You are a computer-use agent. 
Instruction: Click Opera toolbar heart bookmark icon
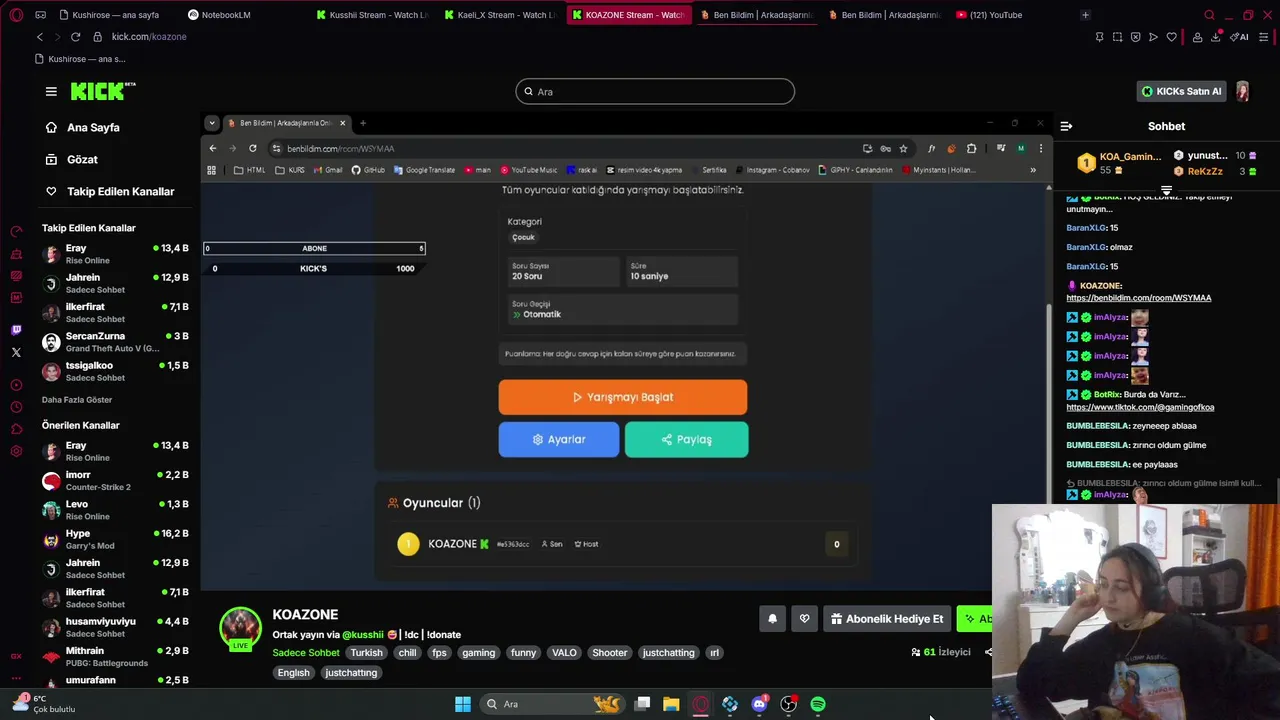point(1171,37)
